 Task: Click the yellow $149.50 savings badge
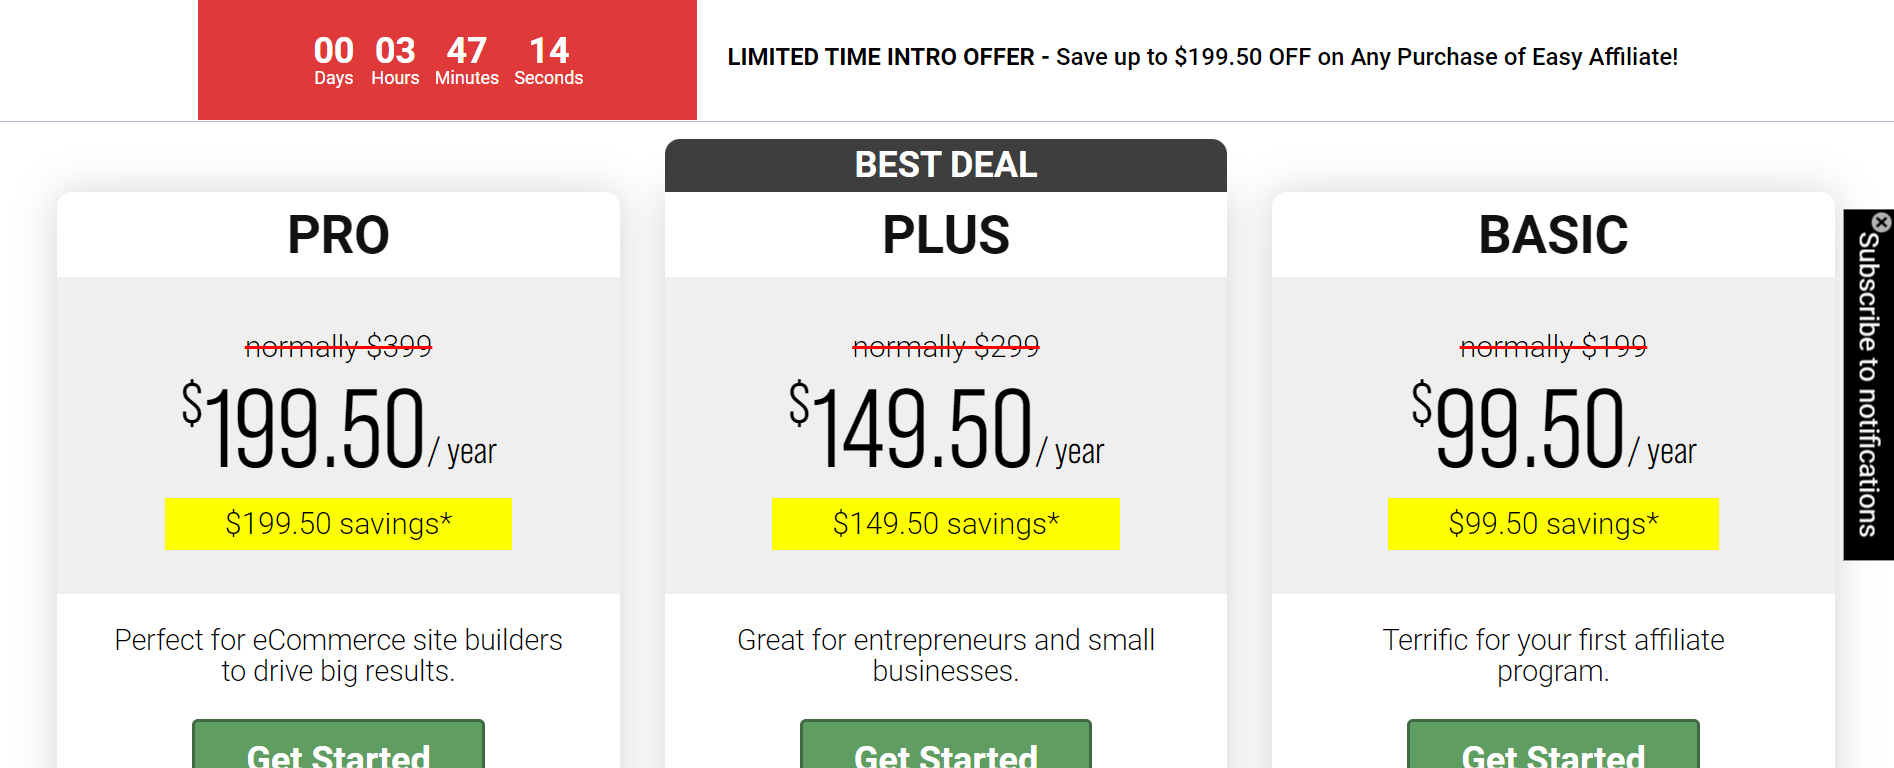pos(945,523)
